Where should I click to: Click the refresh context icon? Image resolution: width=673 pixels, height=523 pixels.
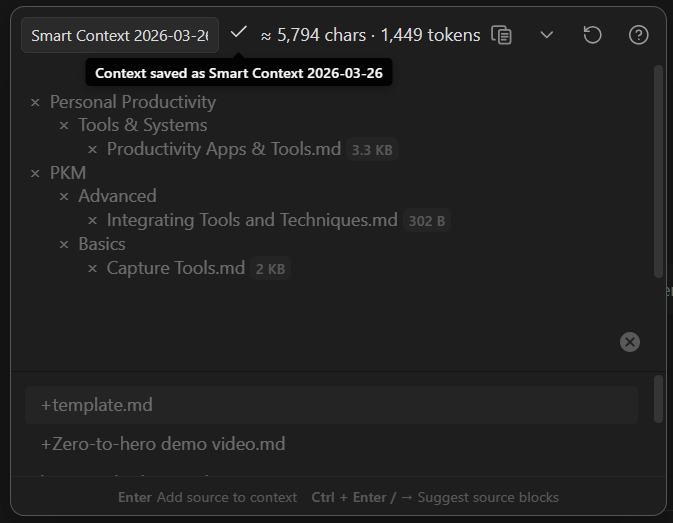[592, 35]
